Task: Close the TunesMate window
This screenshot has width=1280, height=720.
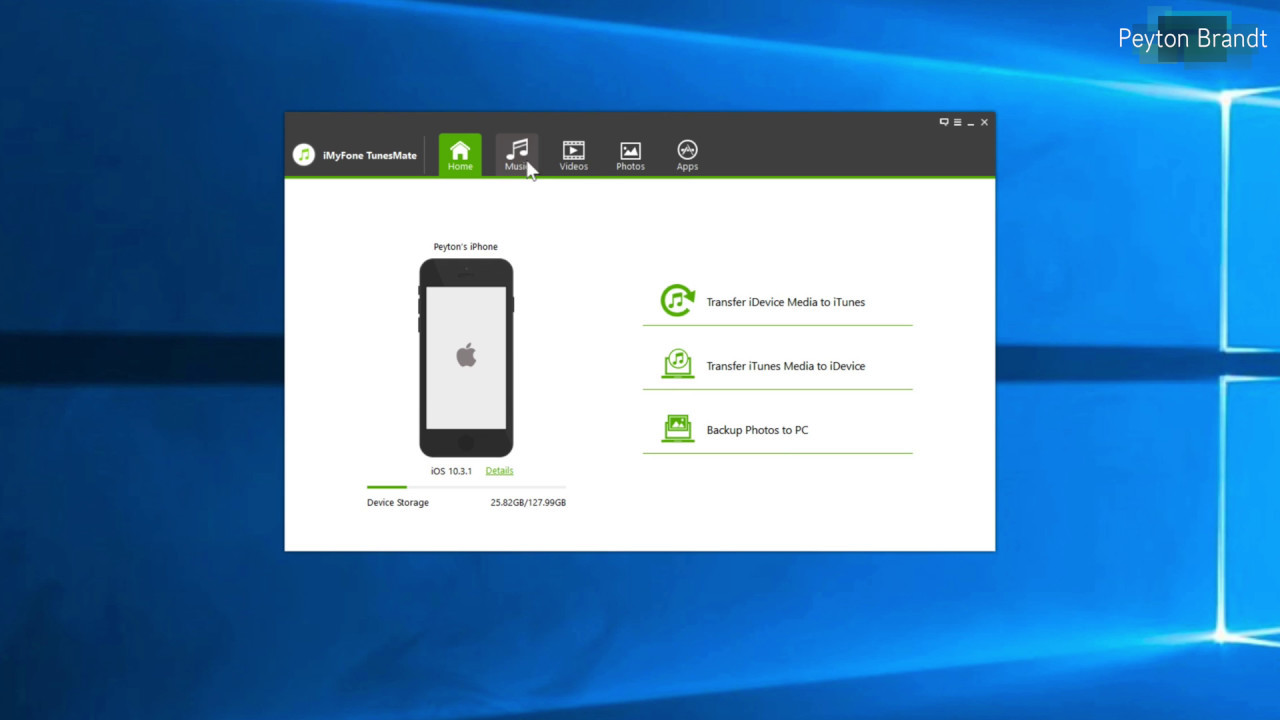Action: tap(985, 122)
